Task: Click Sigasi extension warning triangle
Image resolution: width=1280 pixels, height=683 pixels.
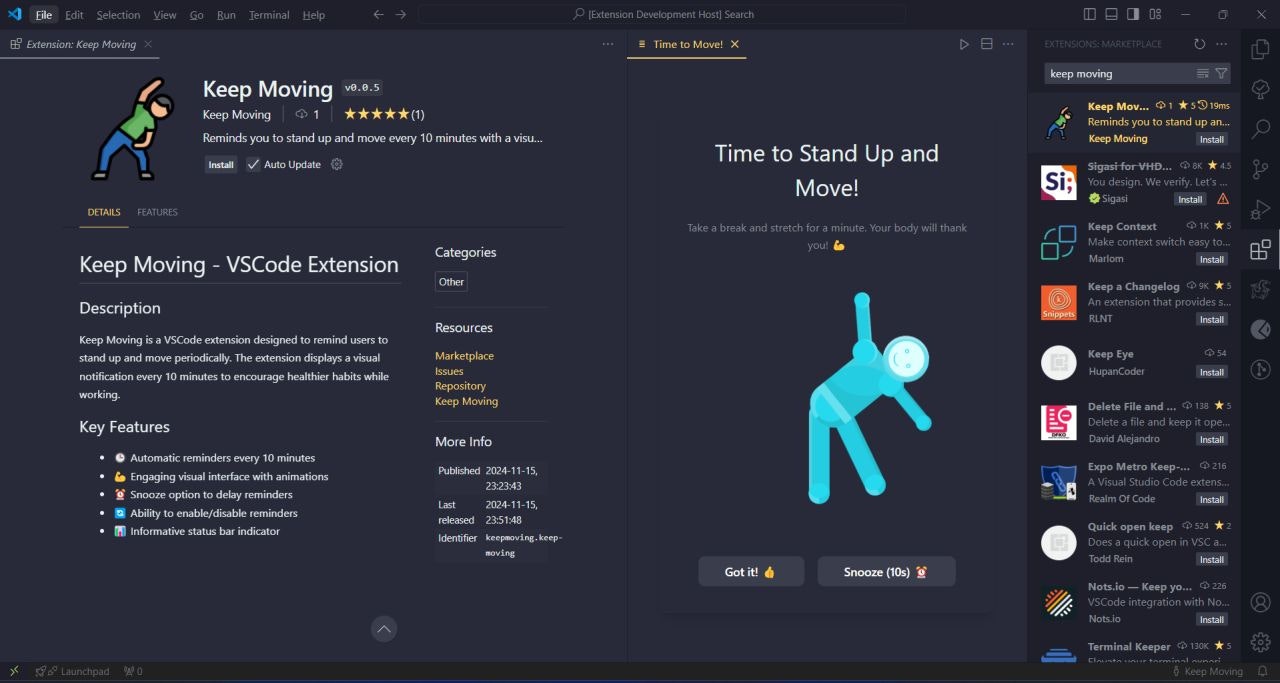Action: (x=1222, y=199)
